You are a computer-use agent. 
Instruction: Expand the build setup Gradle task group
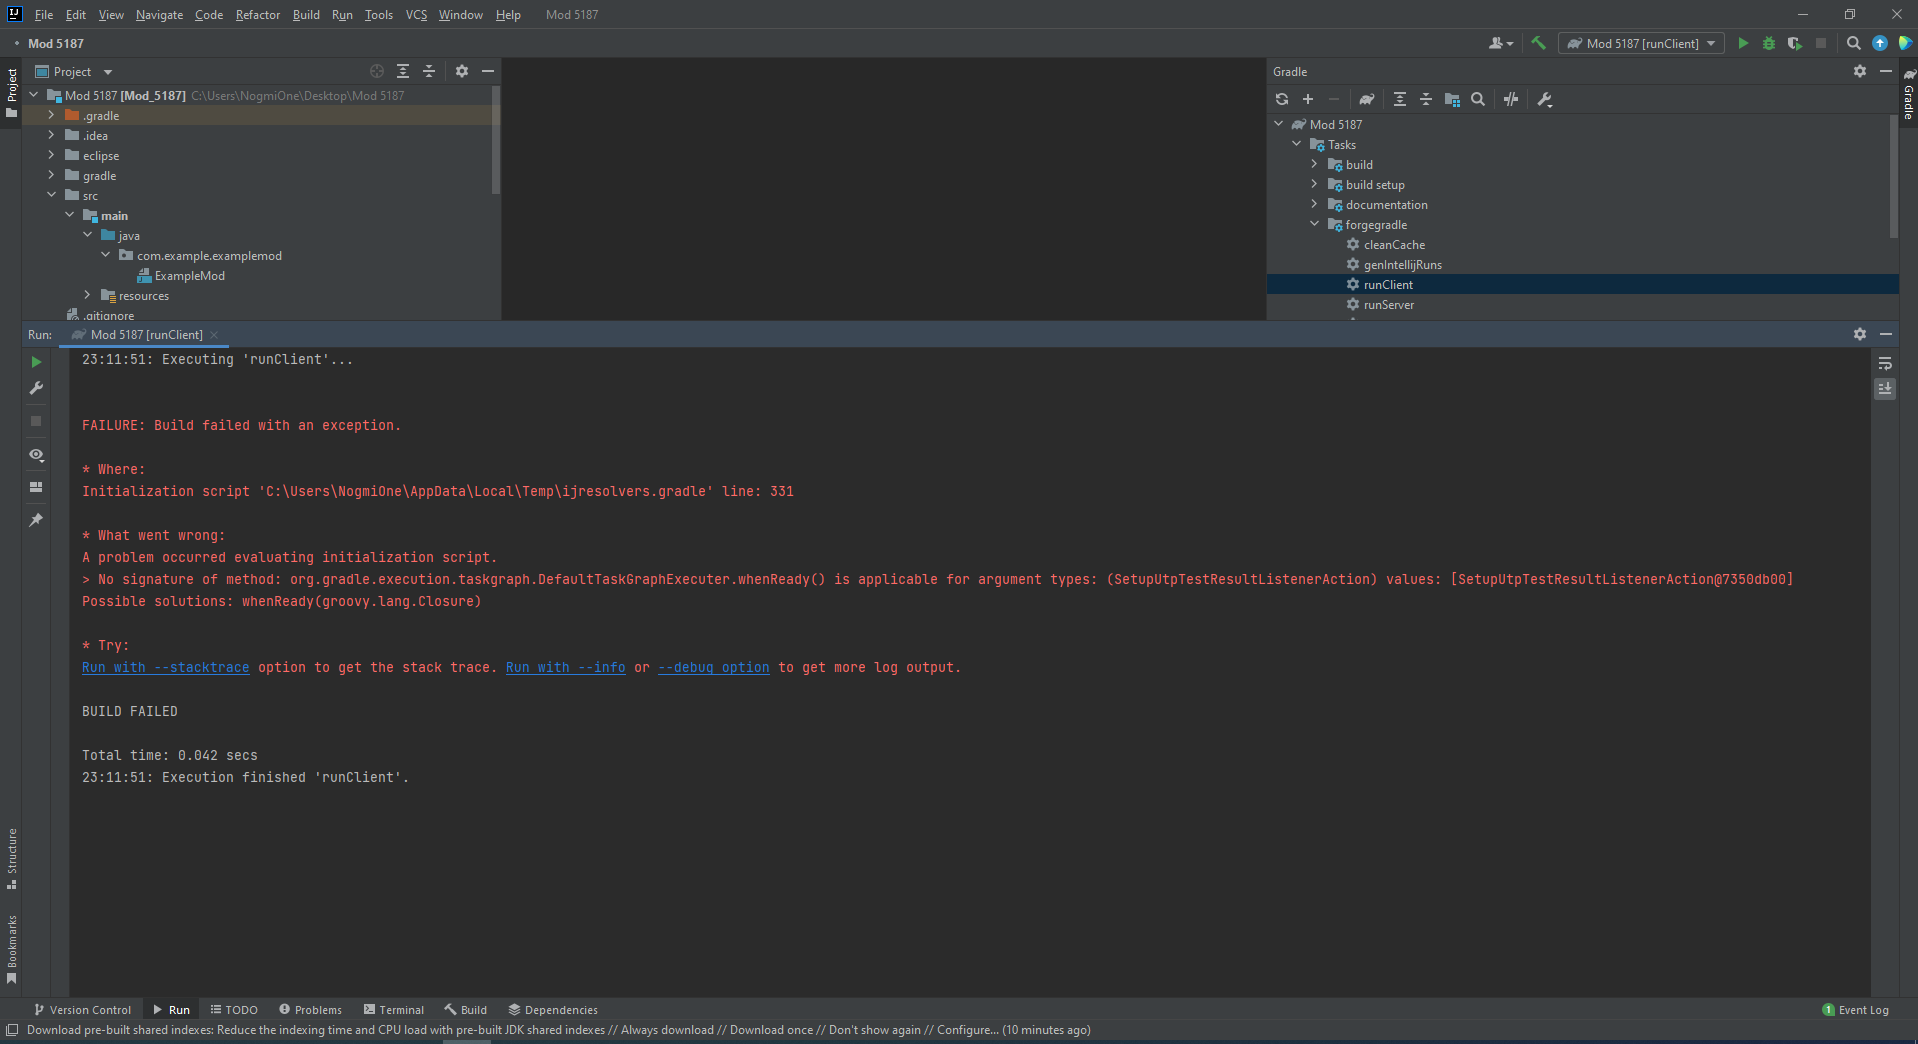(1314, 184)
